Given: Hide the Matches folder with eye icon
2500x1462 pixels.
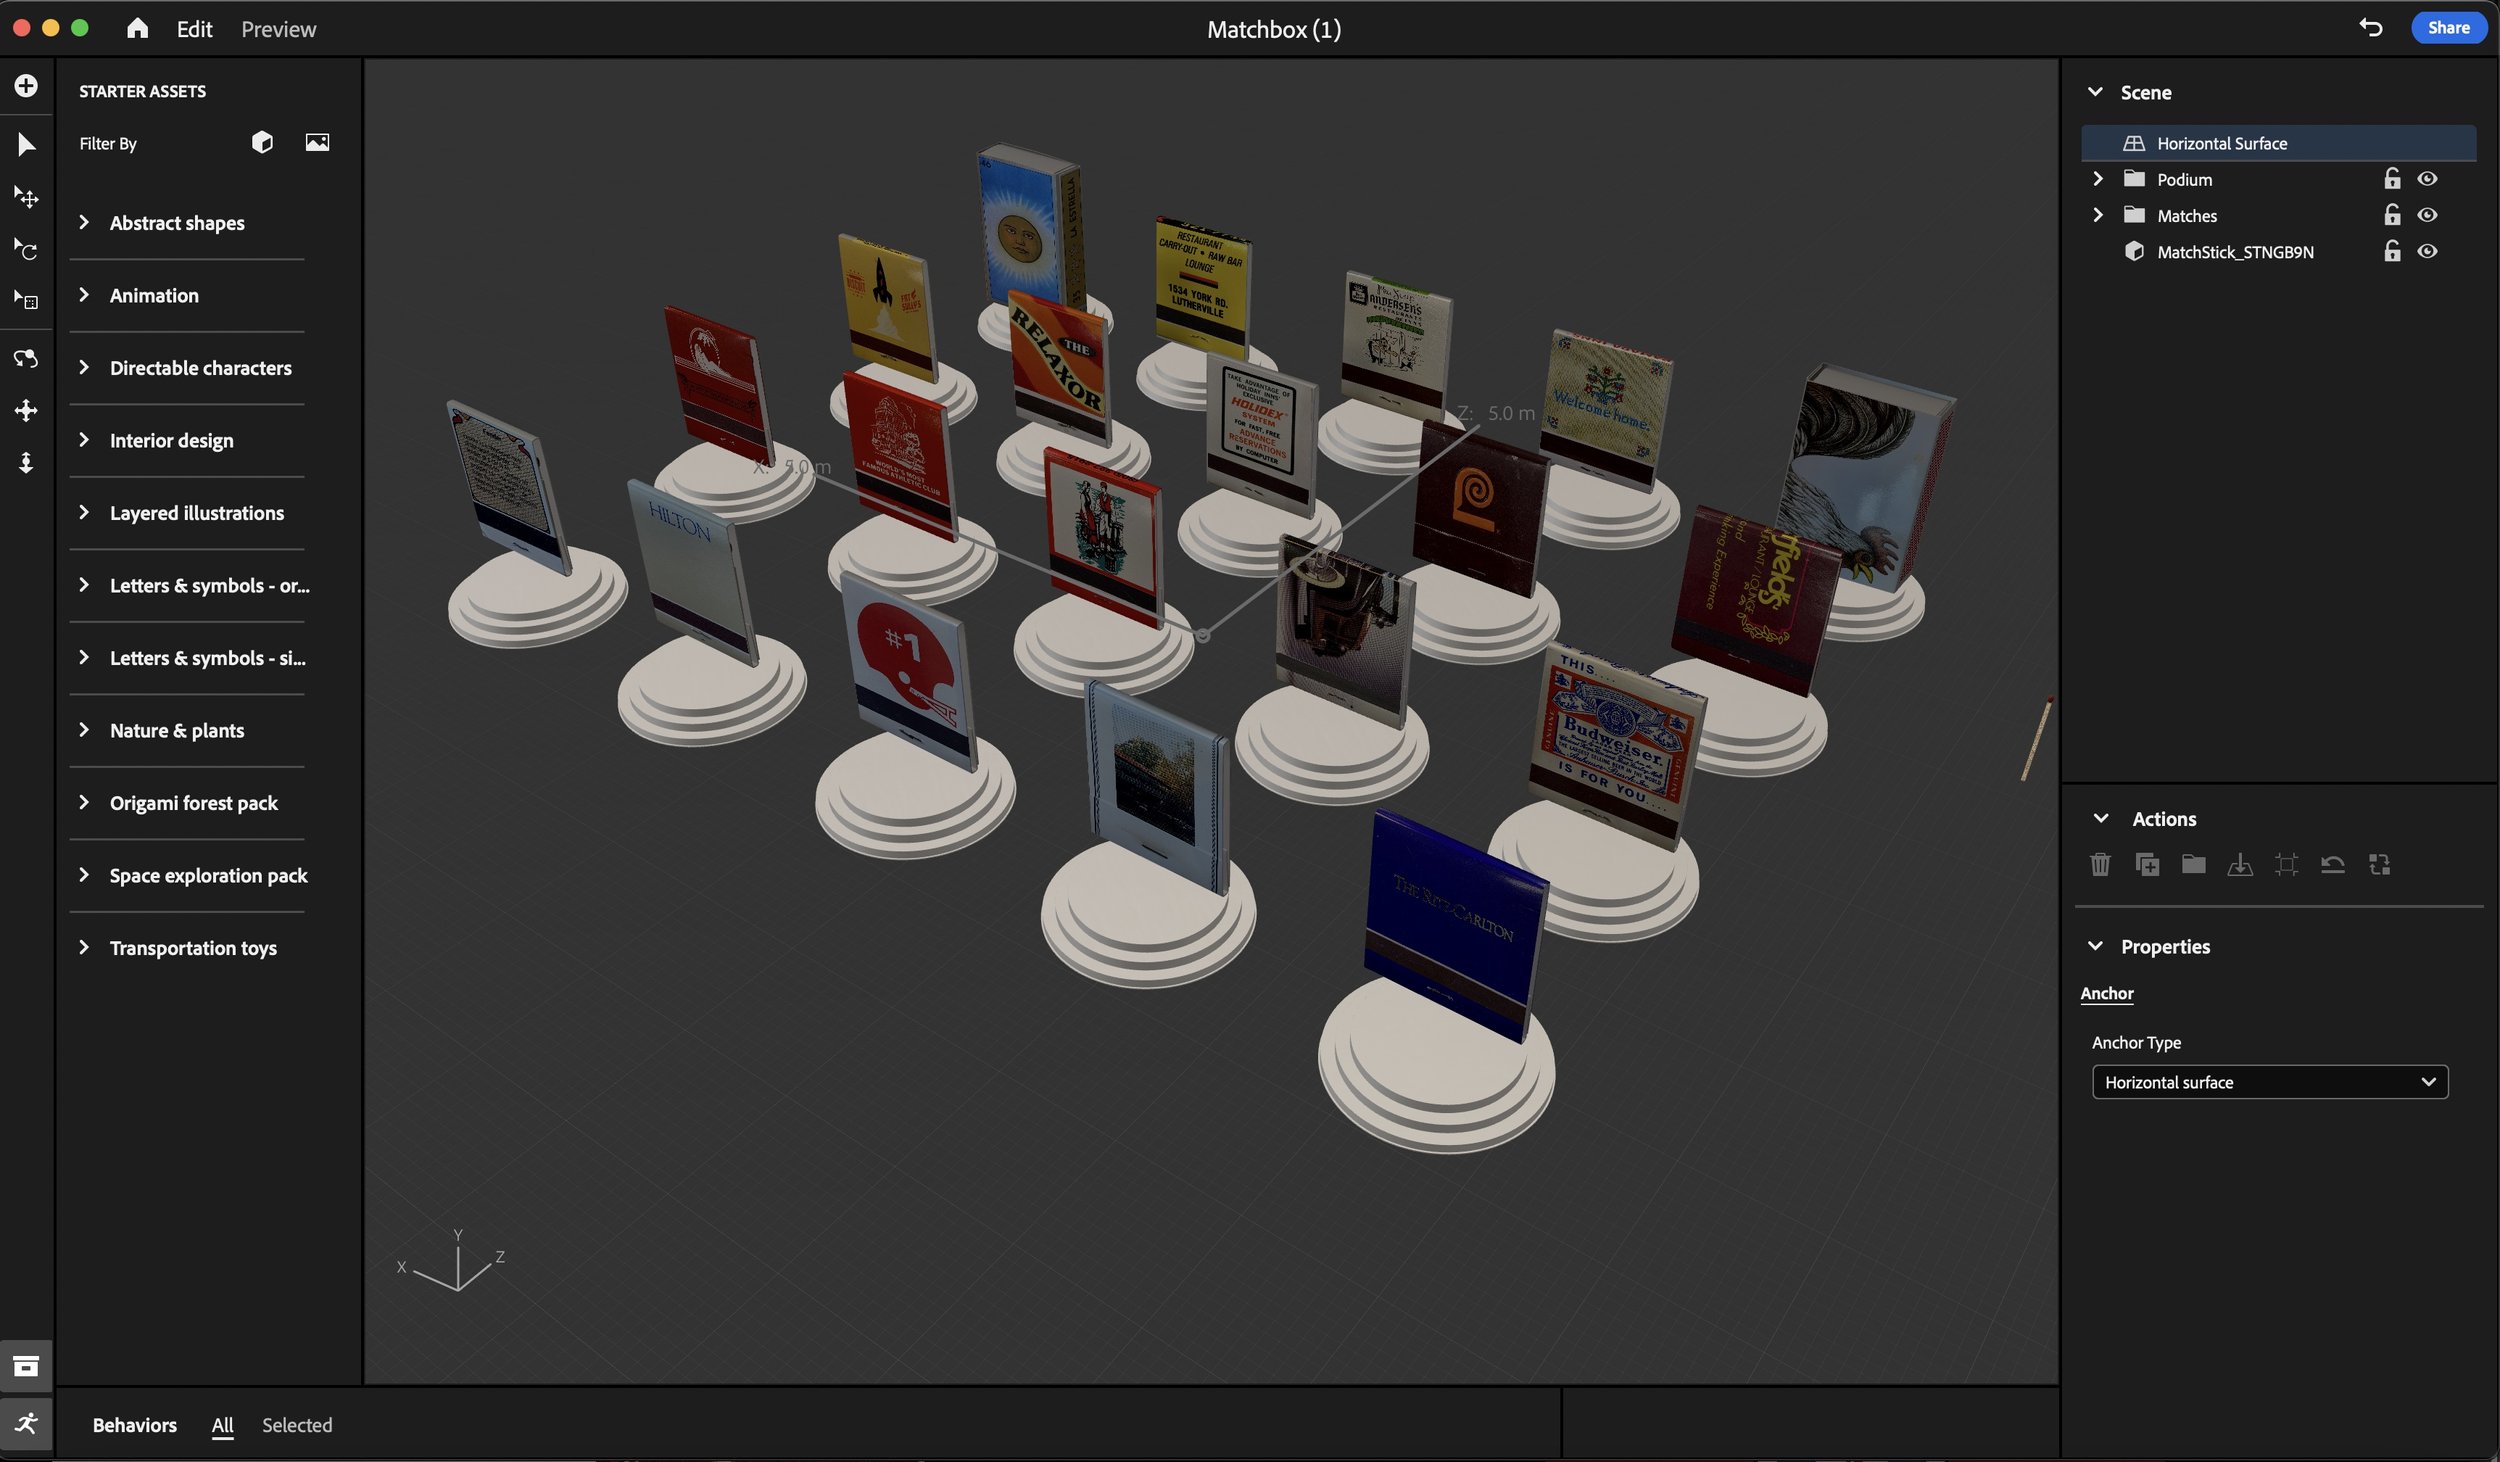Looking at the screenshot, I should coord(2427,215).
